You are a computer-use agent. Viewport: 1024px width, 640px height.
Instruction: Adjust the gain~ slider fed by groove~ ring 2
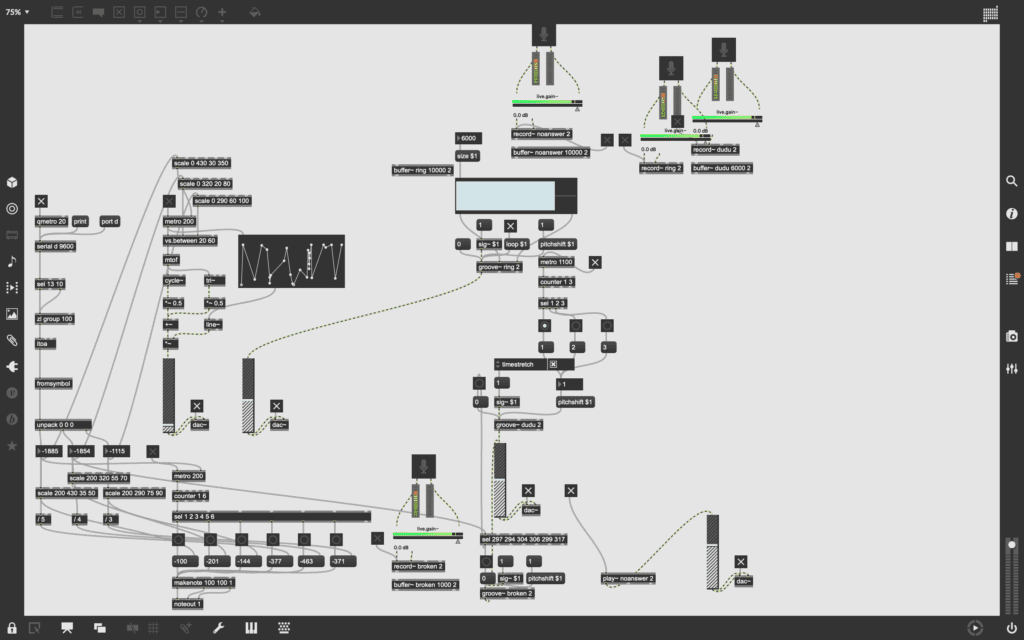(248, 395)
